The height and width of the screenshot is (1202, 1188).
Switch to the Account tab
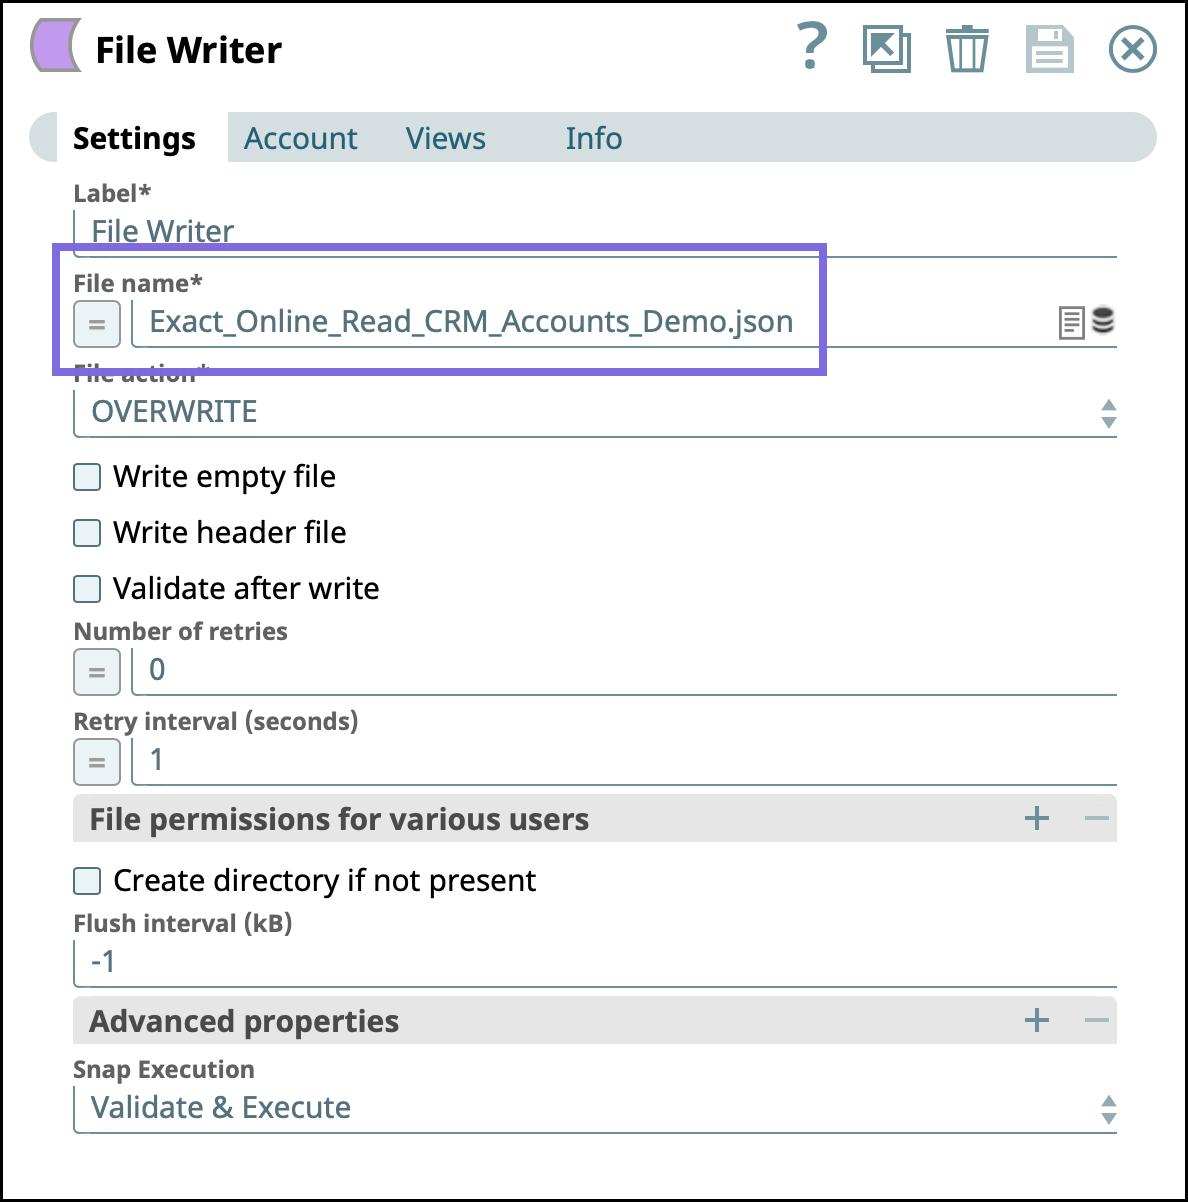point(301,138)
